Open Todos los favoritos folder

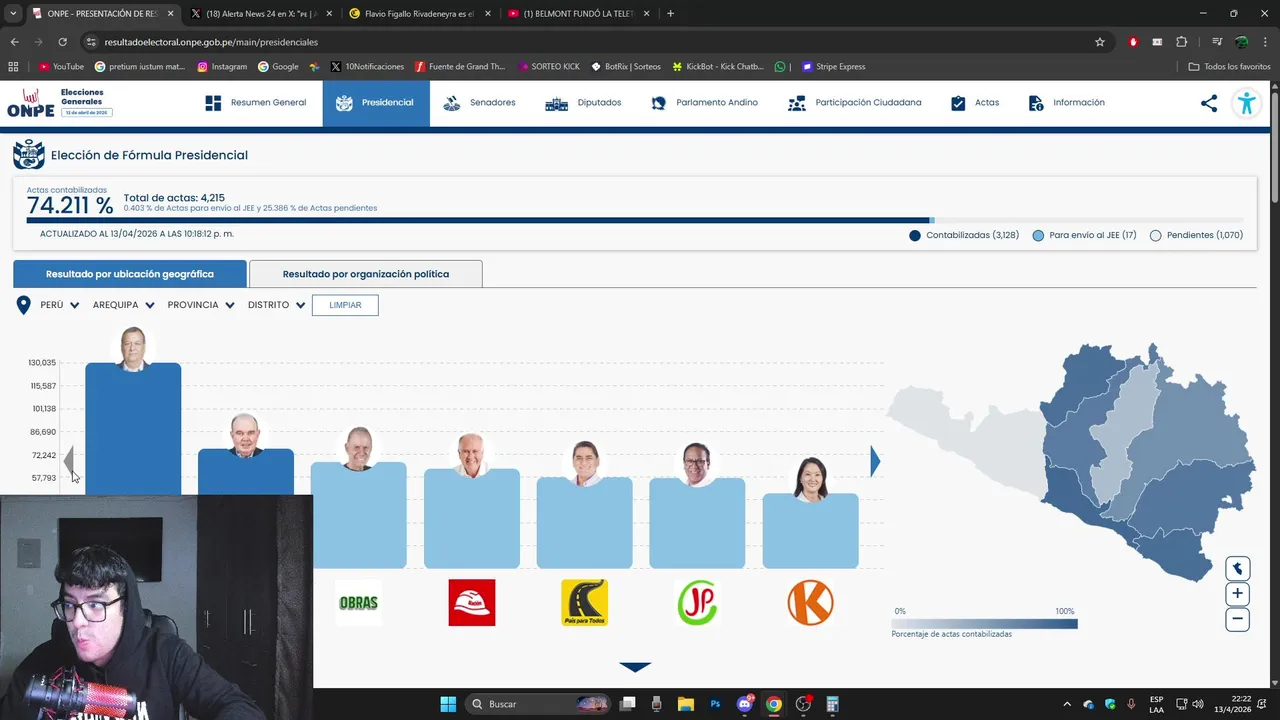(x=1229, y=67)
